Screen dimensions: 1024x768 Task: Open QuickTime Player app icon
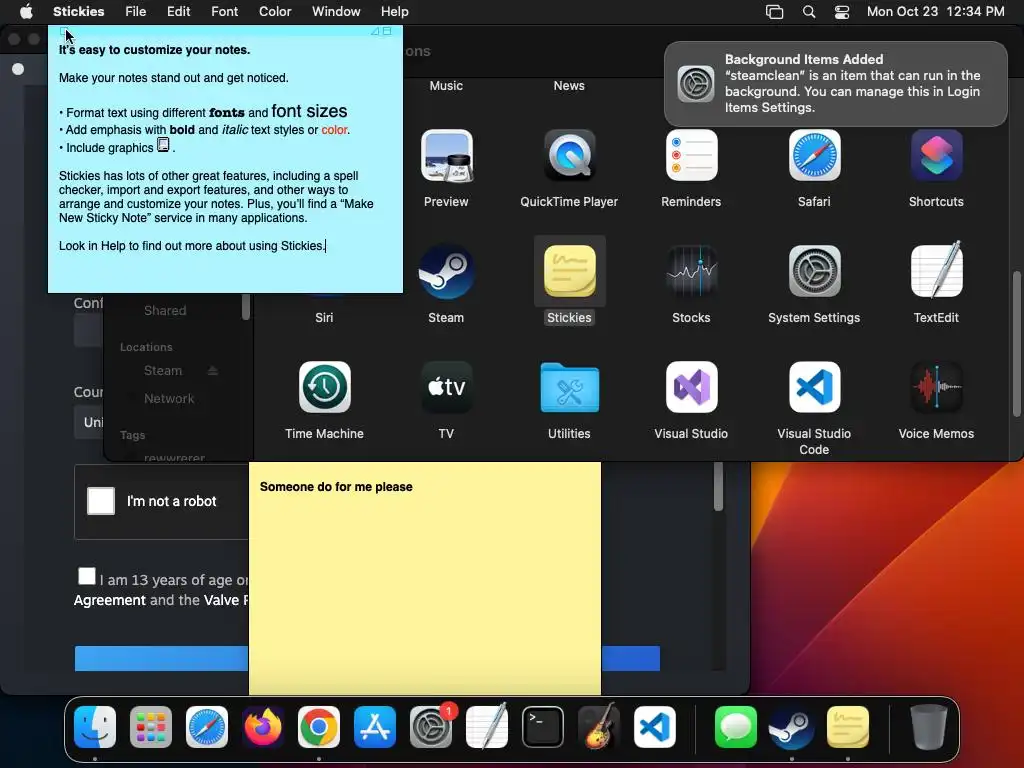(x=569, y=155)
